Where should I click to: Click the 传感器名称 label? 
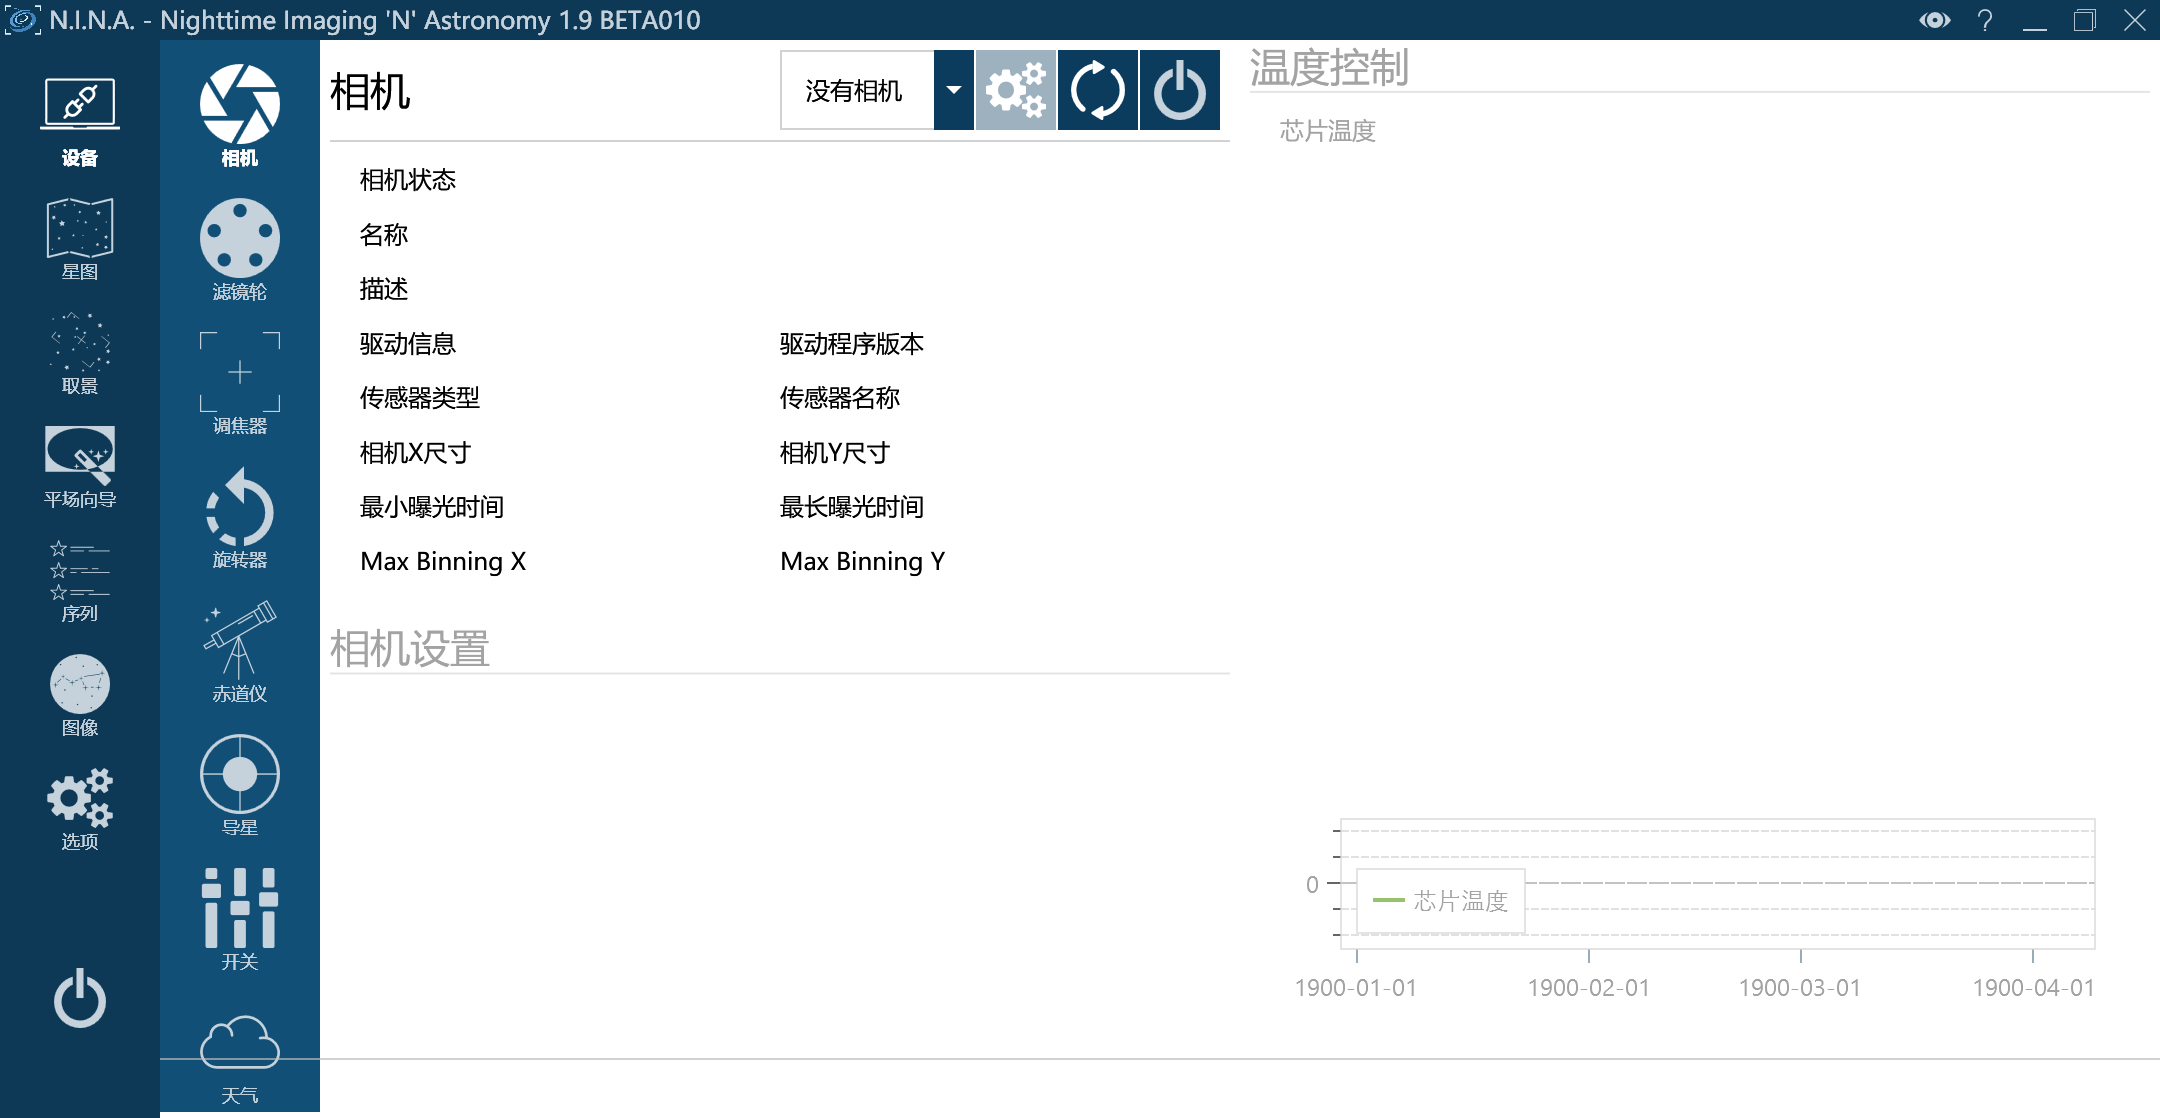[x=840, y=398]
